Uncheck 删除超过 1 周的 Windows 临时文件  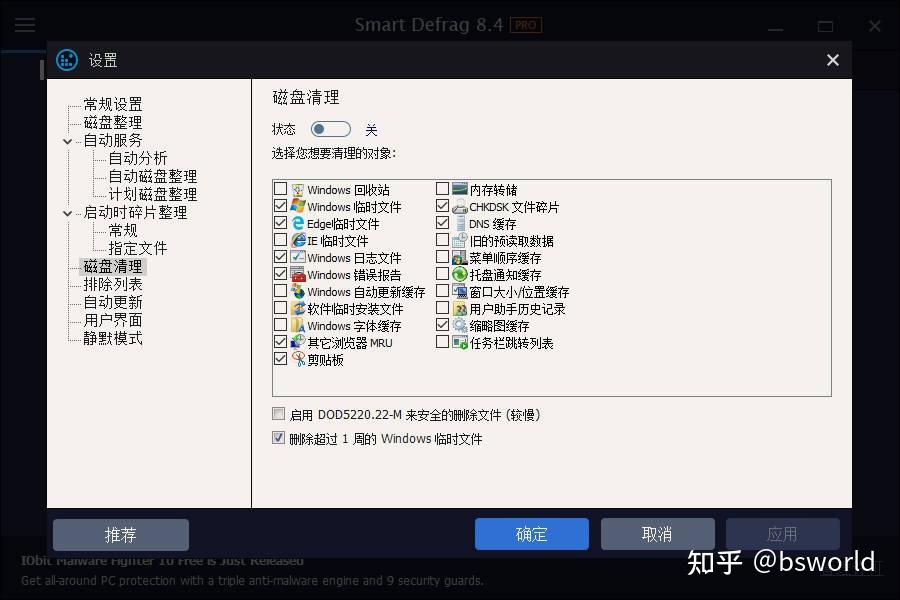277,438
